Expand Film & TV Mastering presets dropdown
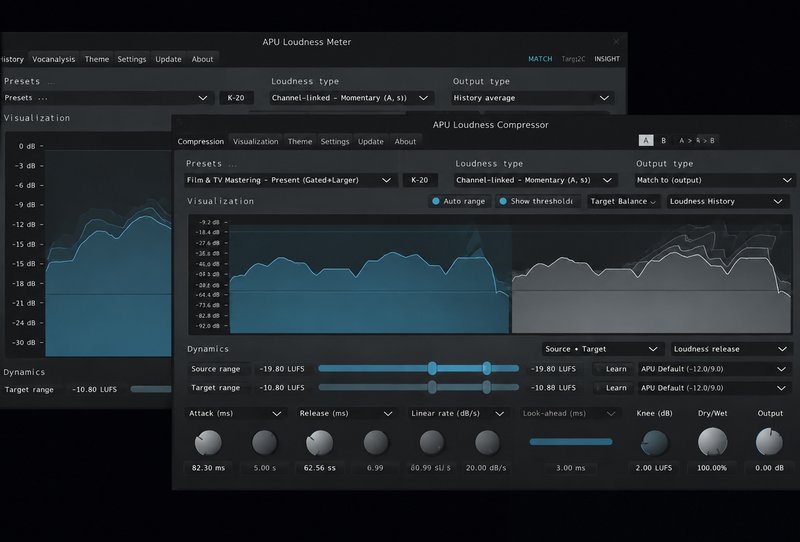Viewport: 800px width, 542px height. [x=290, y=180]
